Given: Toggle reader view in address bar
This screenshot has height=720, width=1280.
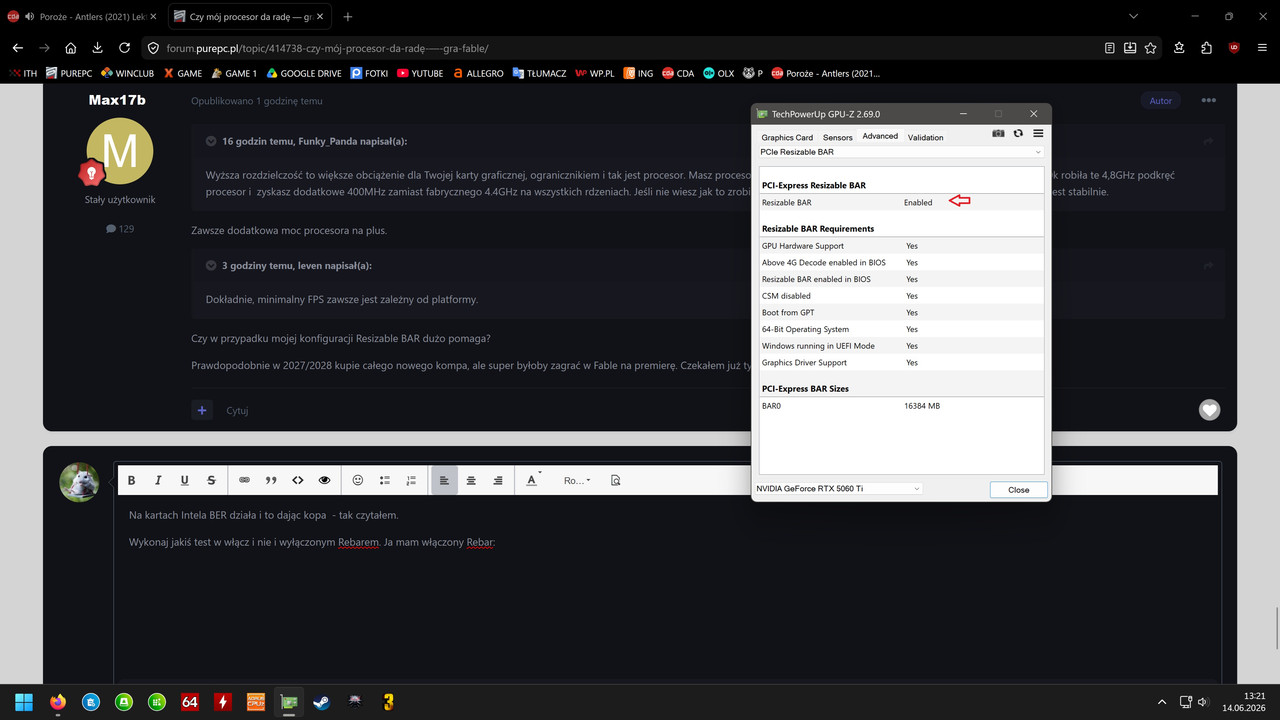Looking at the screenshot, I should 1110,47.
